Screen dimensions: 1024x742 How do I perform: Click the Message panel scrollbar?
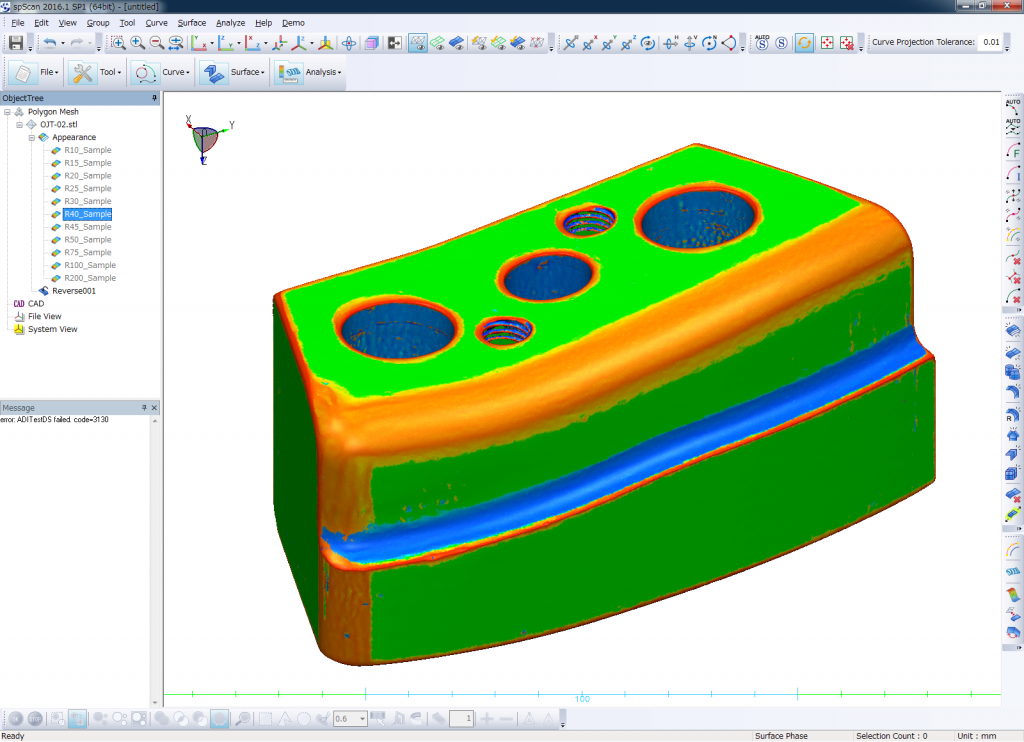pos(155,562)
